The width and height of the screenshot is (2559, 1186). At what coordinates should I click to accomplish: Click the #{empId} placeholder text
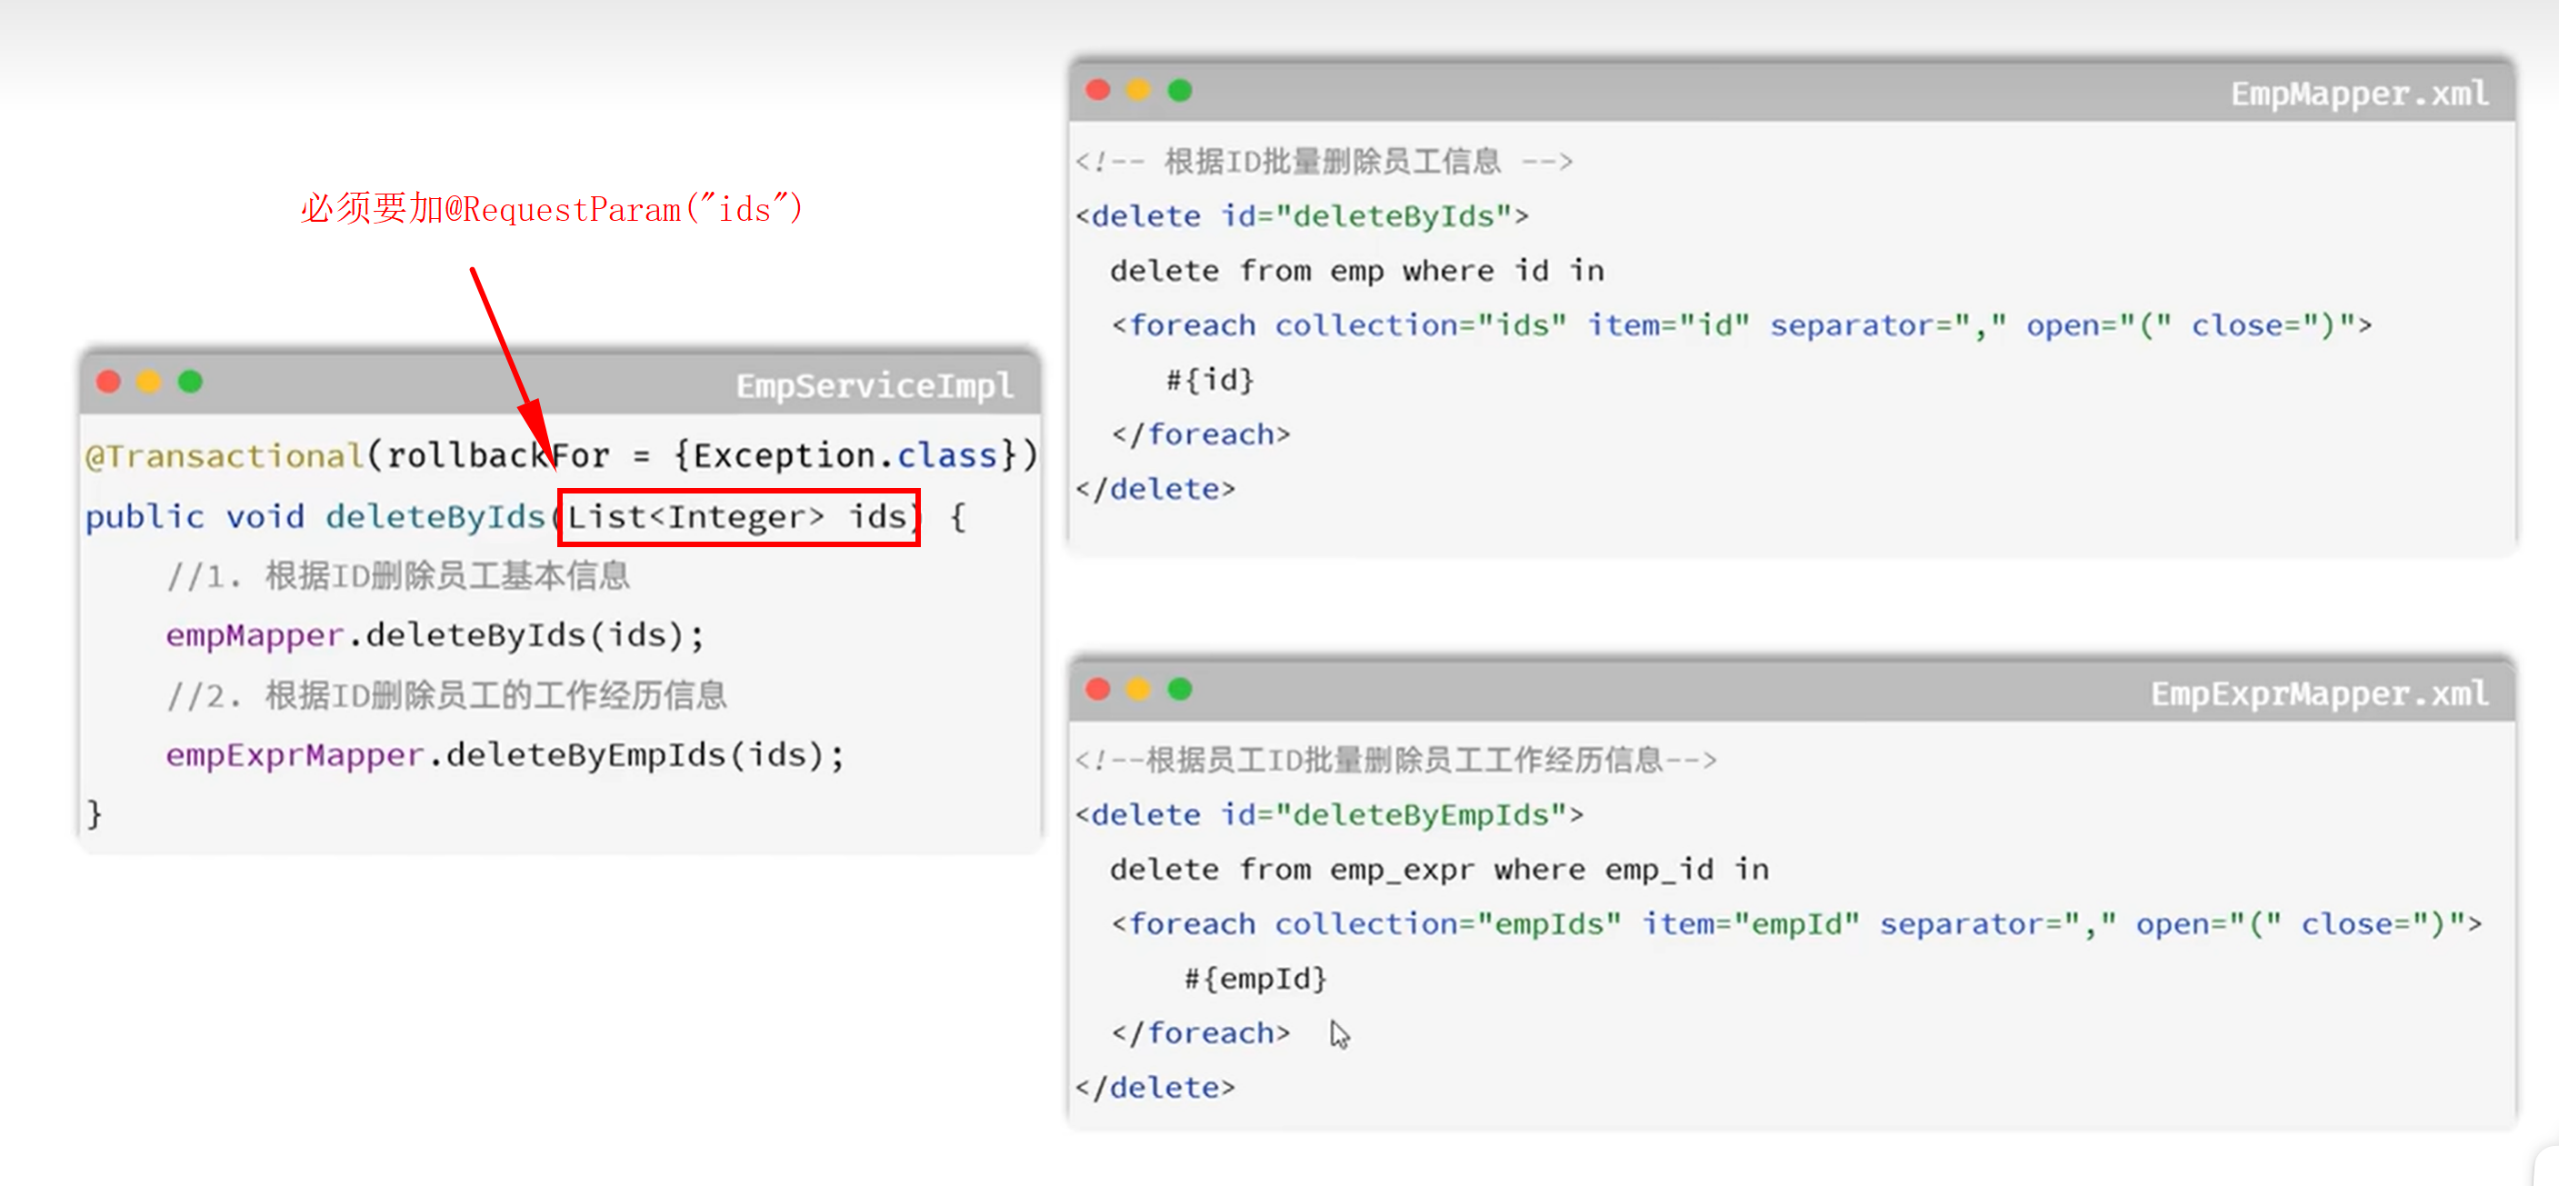tap(1255, 978)
